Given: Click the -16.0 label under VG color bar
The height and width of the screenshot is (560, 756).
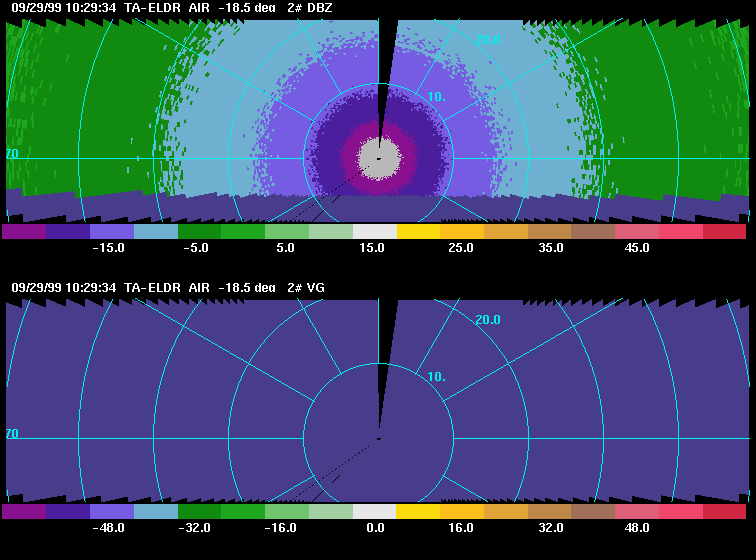Looking at the screenshot, I should [280, 528].
